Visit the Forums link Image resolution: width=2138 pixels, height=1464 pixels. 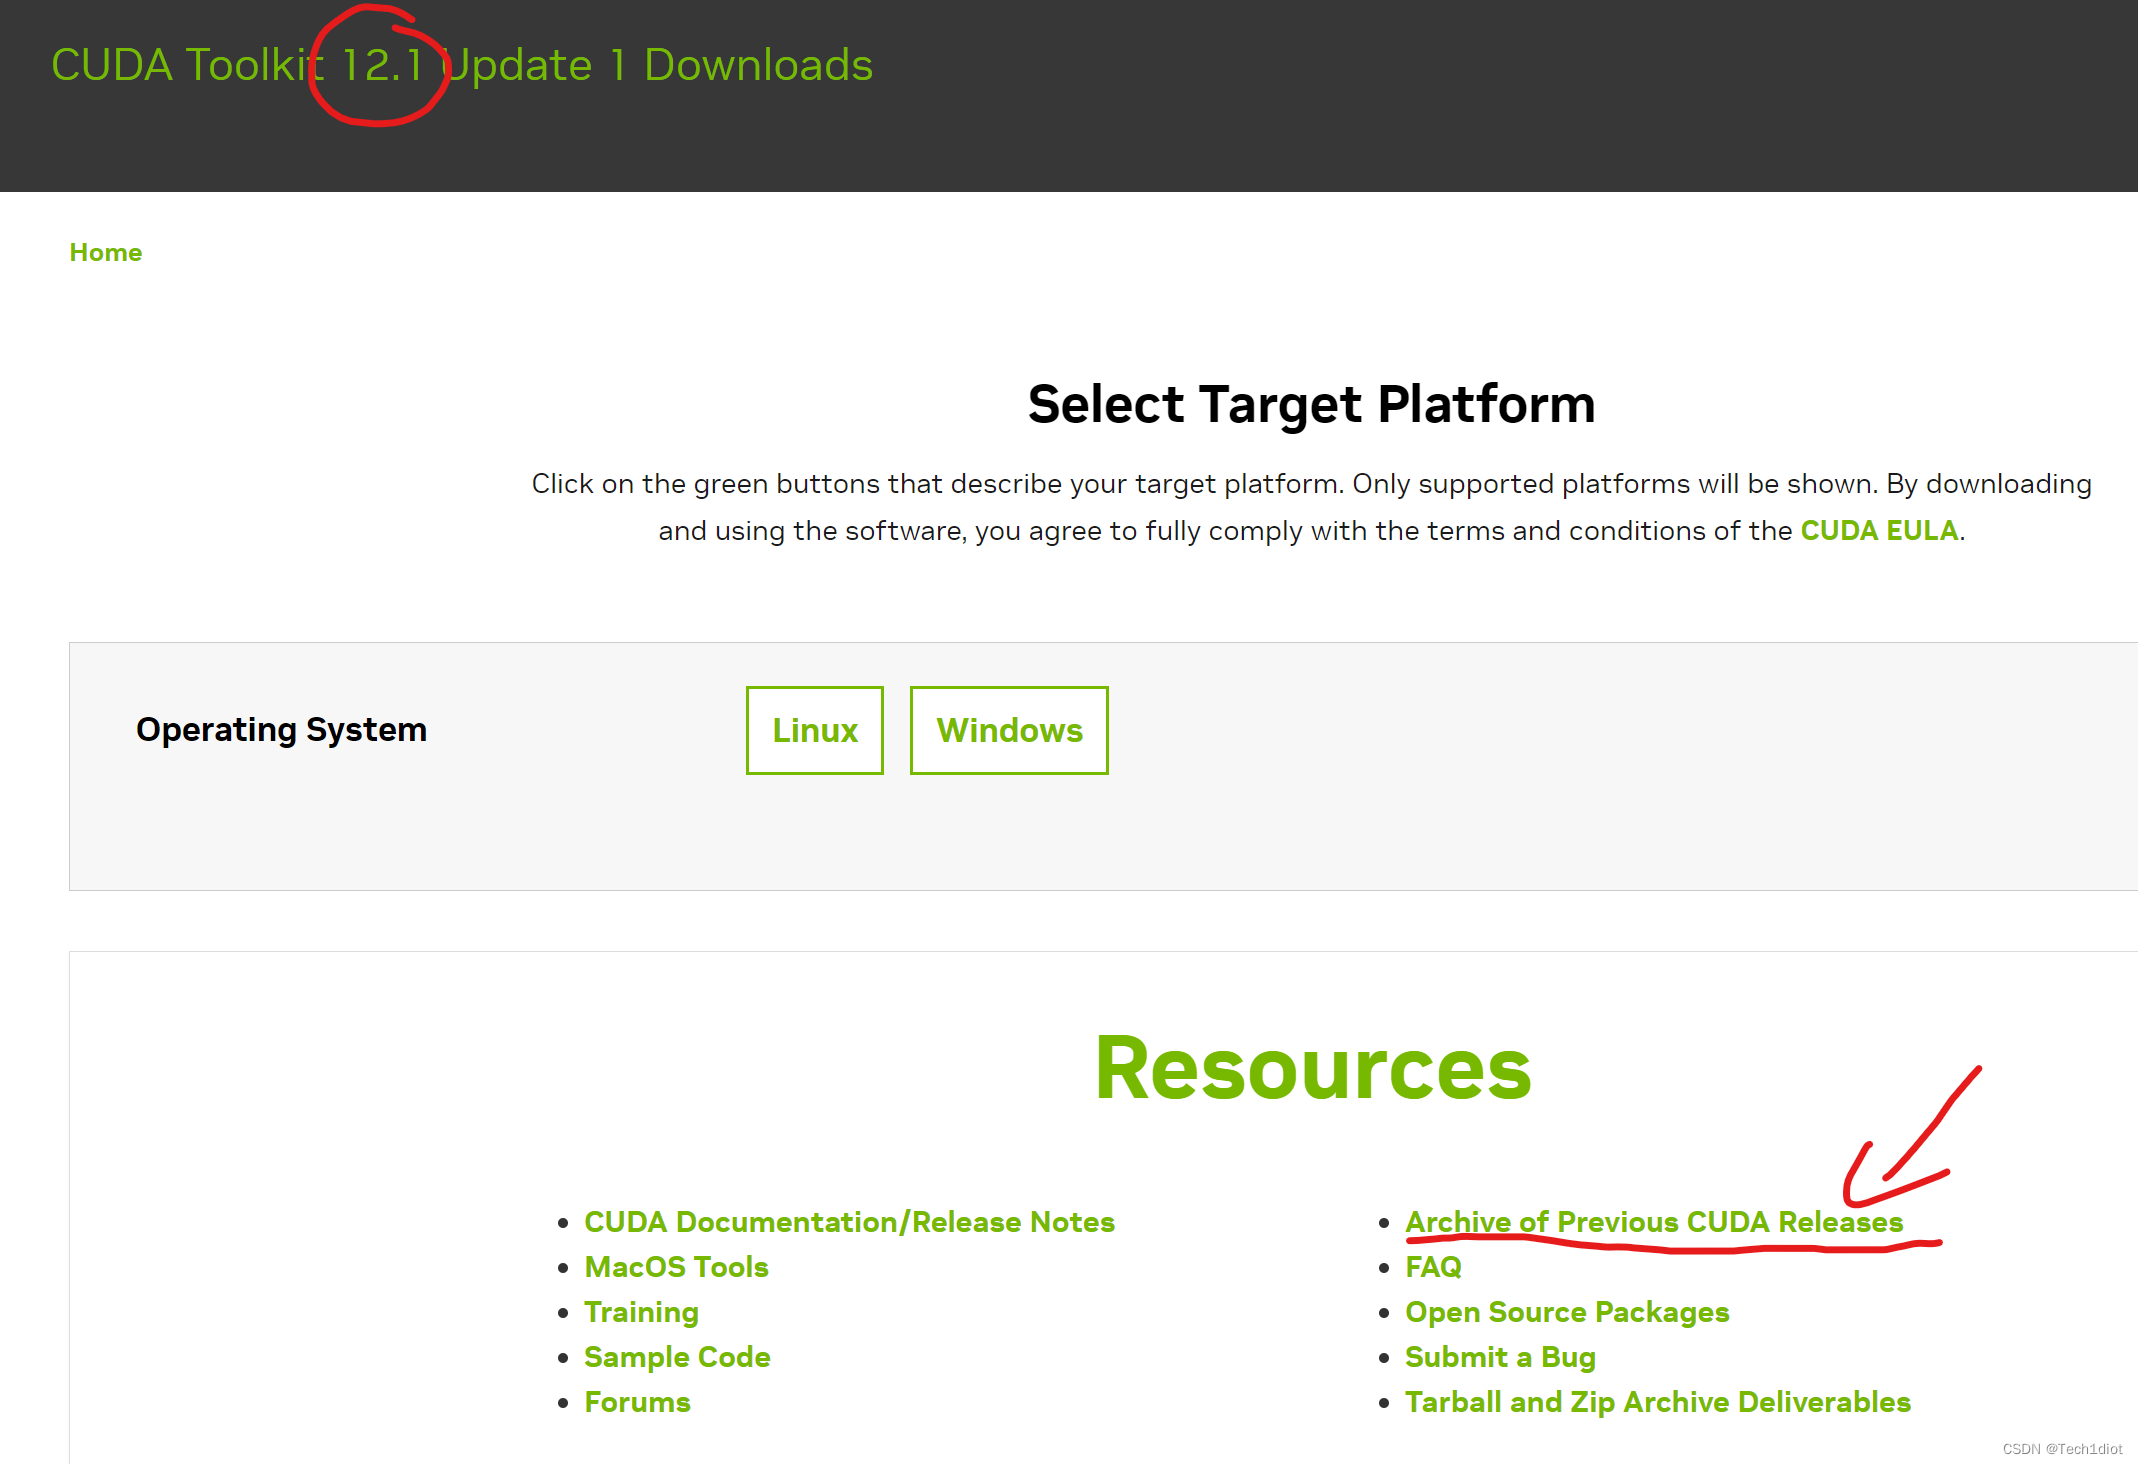[x=637, y=1402]
